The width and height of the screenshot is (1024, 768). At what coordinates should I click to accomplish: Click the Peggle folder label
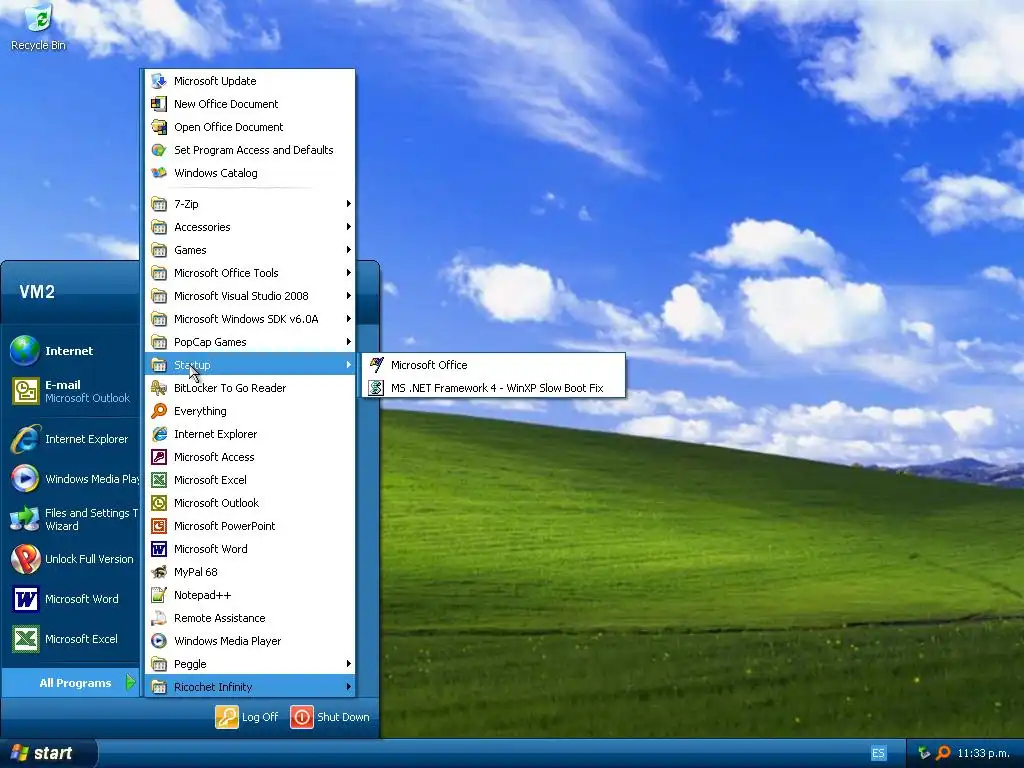point(190,664)
